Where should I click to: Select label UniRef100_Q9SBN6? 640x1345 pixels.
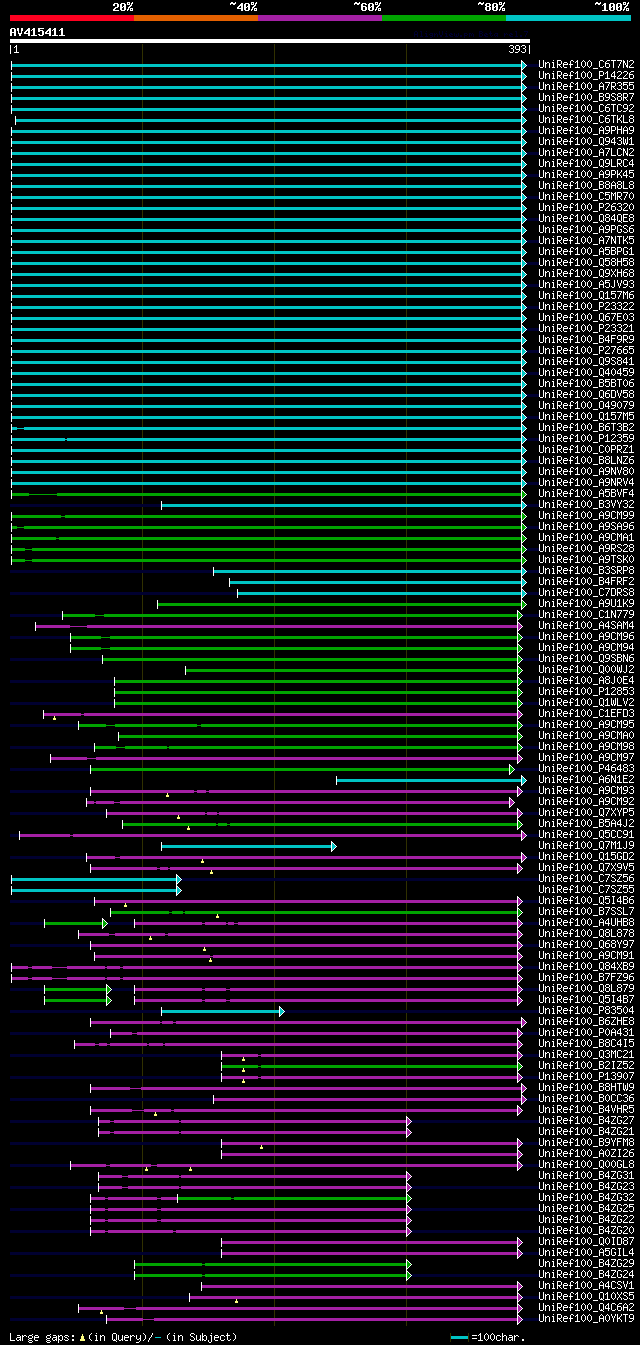coord(586,658)
